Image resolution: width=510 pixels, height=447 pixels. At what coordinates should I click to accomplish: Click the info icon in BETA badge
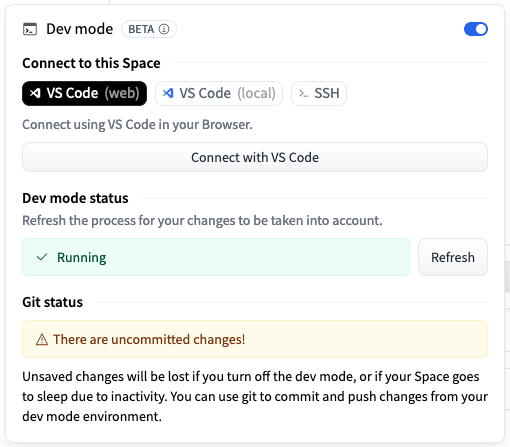164,29
